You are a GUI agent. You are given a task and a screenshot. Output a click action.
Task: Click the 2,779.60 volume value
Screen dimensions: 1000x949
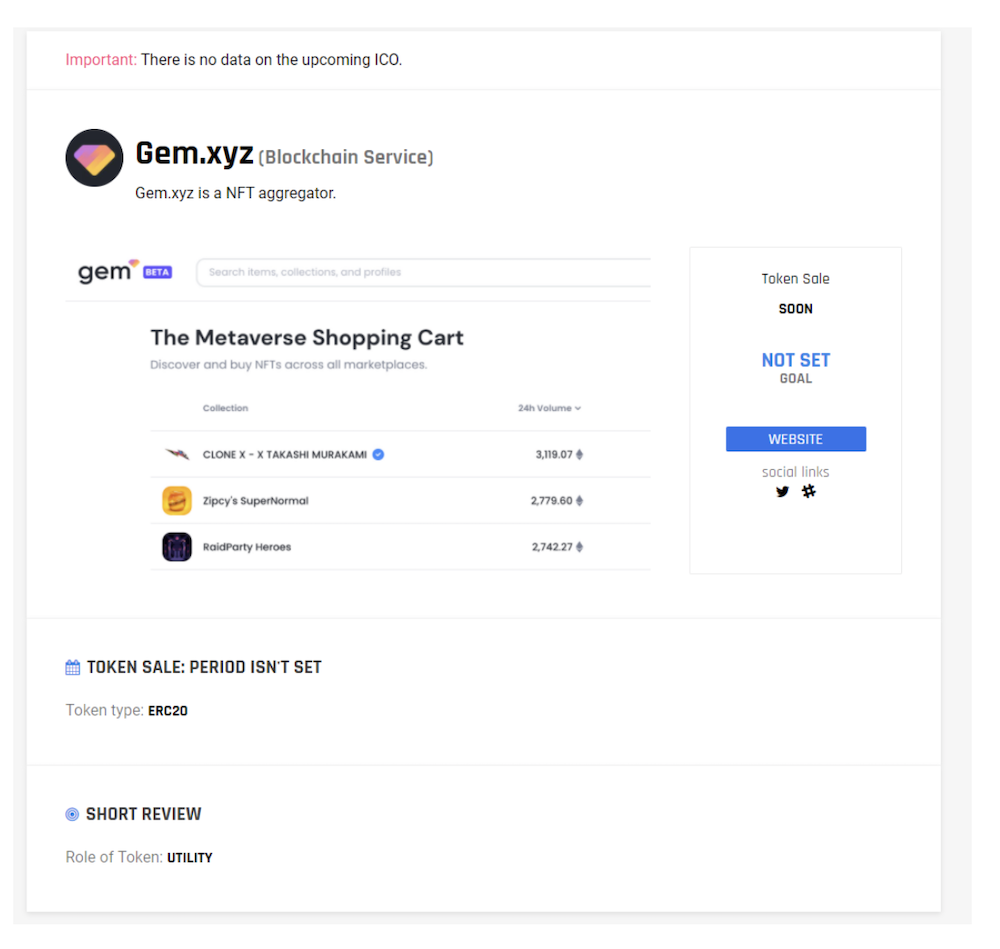tap(551, 501)
